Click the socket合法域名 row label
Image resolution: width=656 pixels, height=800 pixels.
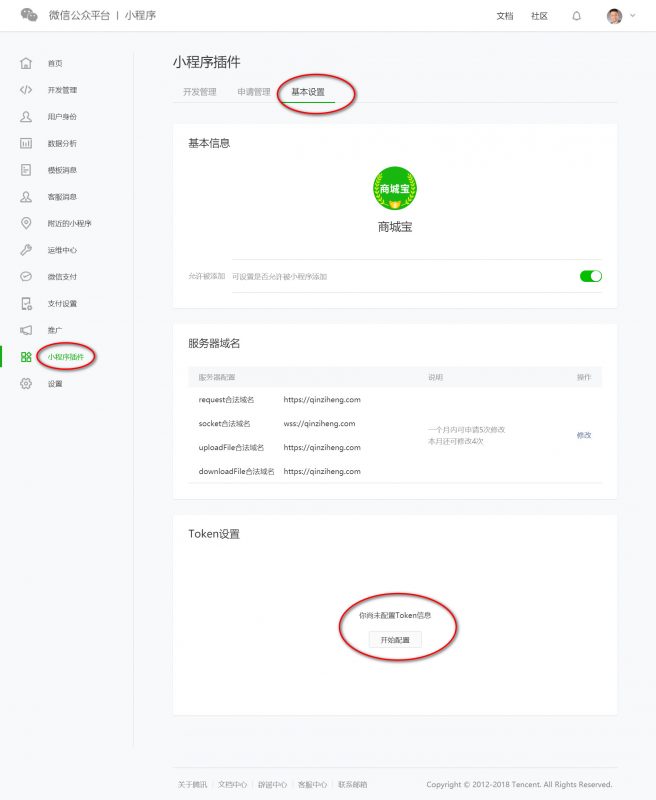tap(224, 423)
